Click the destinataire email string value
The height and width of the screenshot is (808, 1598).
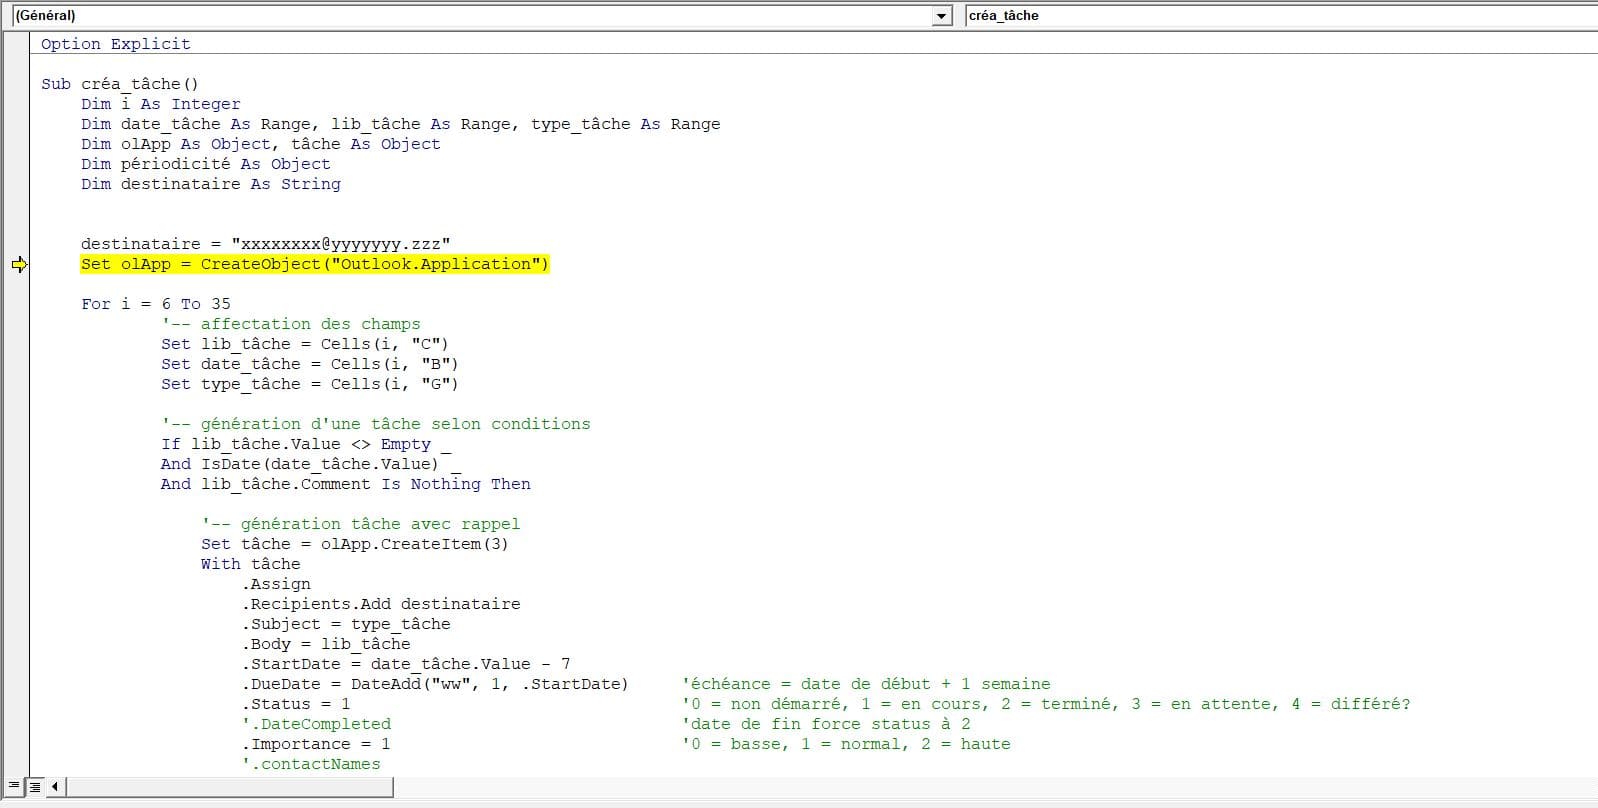[340, 244]
